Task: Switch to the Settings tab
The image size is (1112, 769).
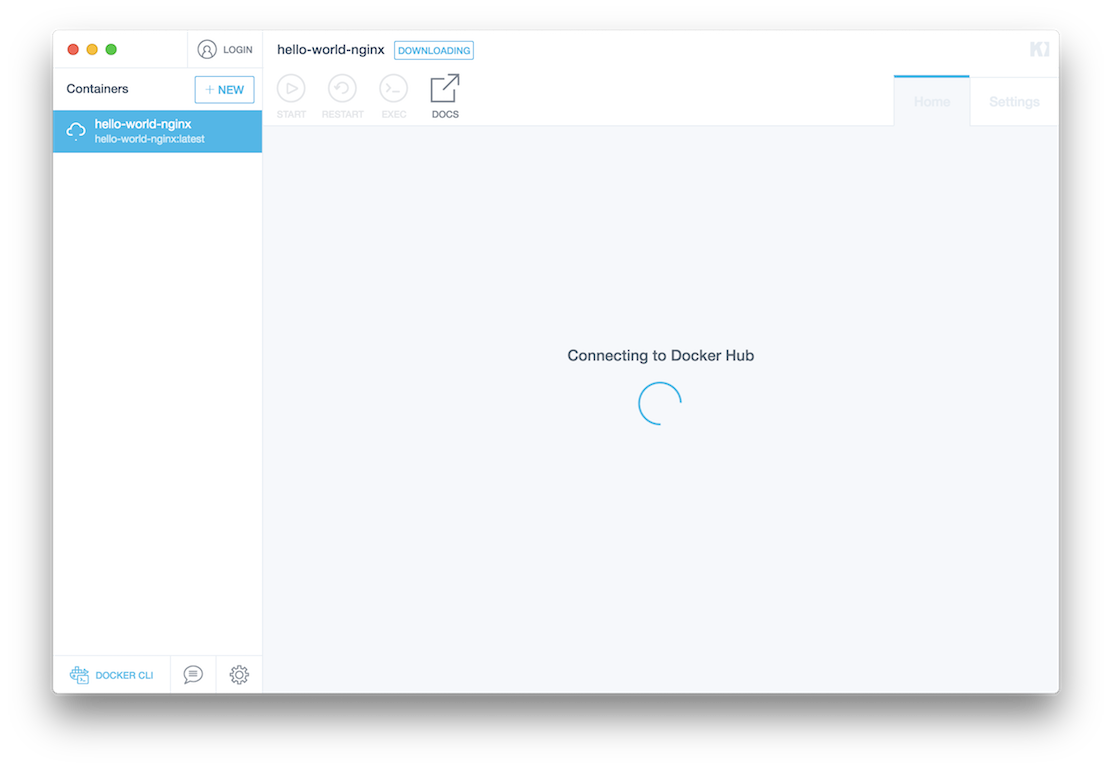Action: coord(1014,101)
